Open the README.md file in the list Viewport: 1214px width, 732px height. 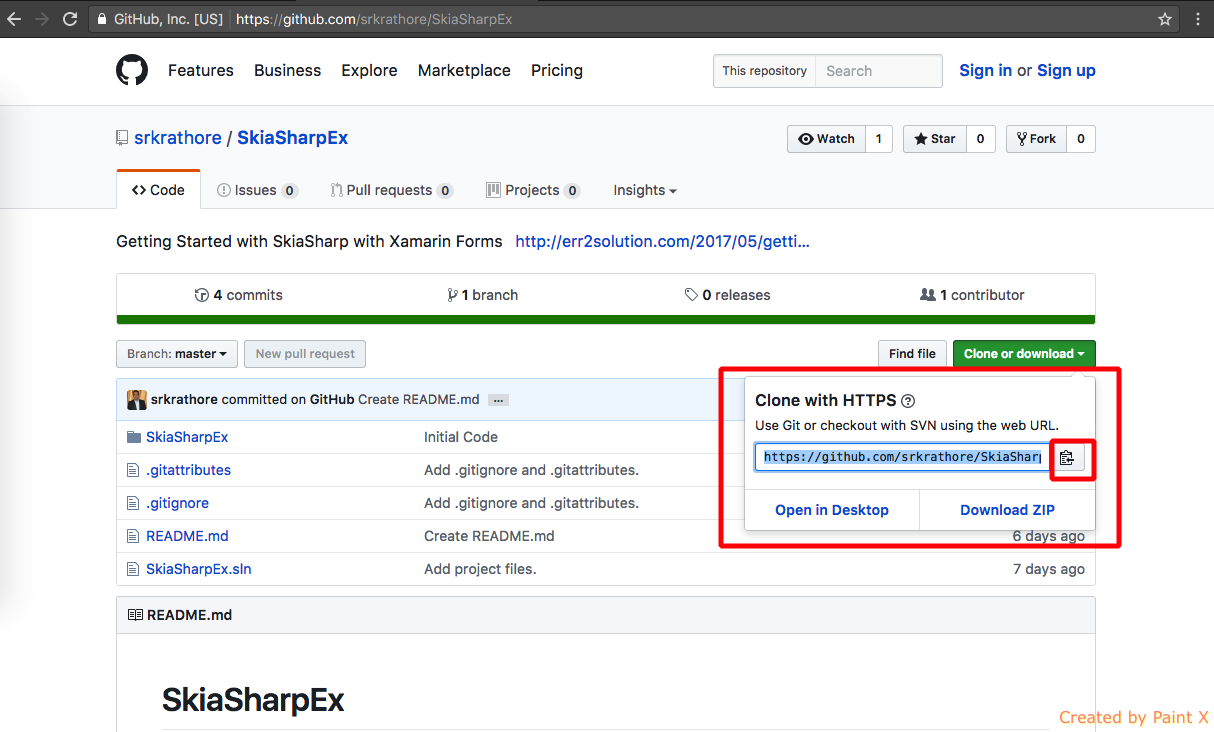(x=187, y=536)
